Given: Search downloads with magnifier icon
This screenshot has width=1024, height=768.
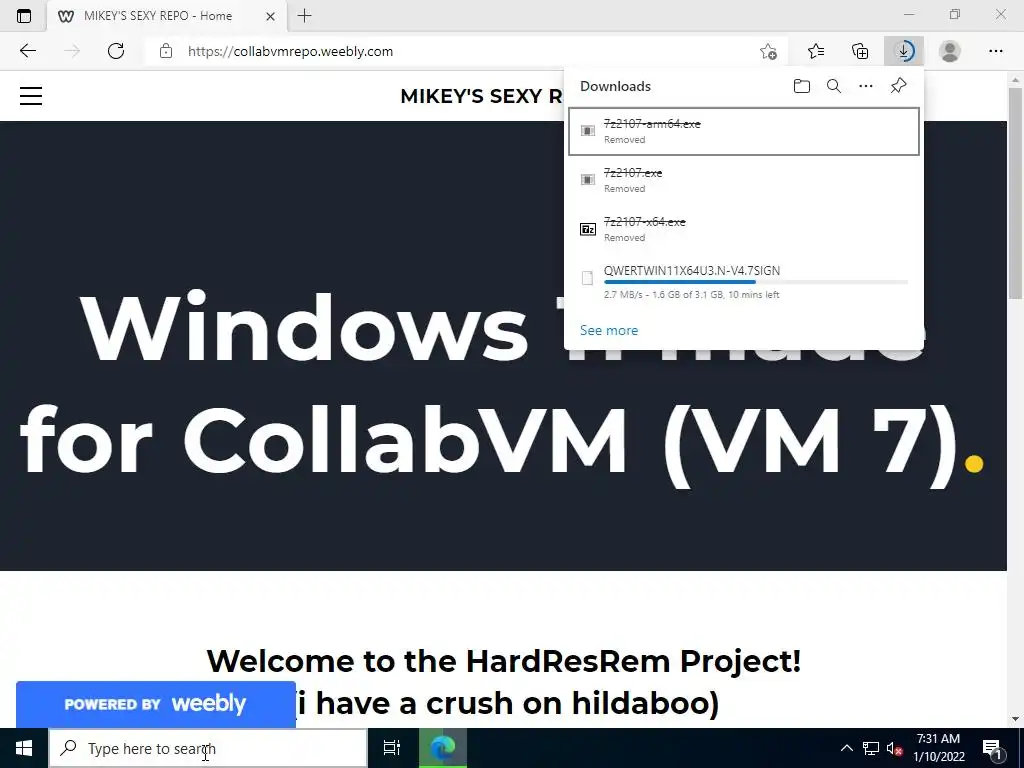Looking at the screenshot, I should (x=834, y=86).
